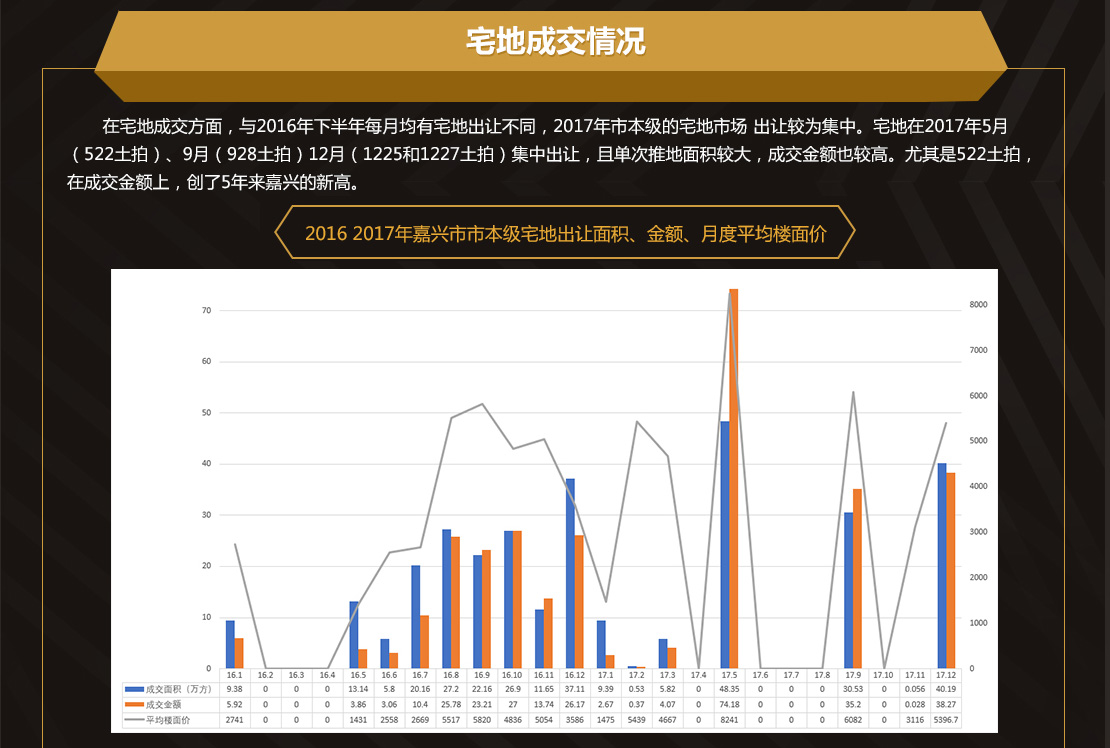The image size is (1110, 748).
Task: Click the 1431 average price cell
Action: click(358, 720)
